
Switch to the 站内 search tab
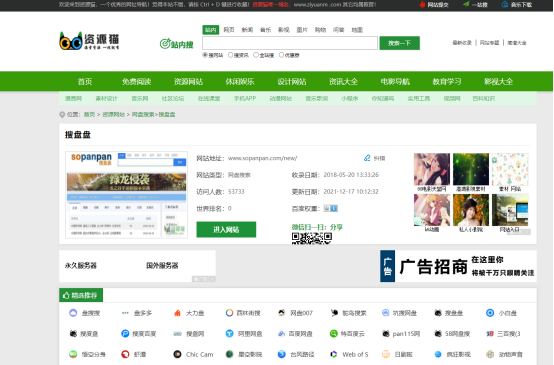tap(211, 30)
